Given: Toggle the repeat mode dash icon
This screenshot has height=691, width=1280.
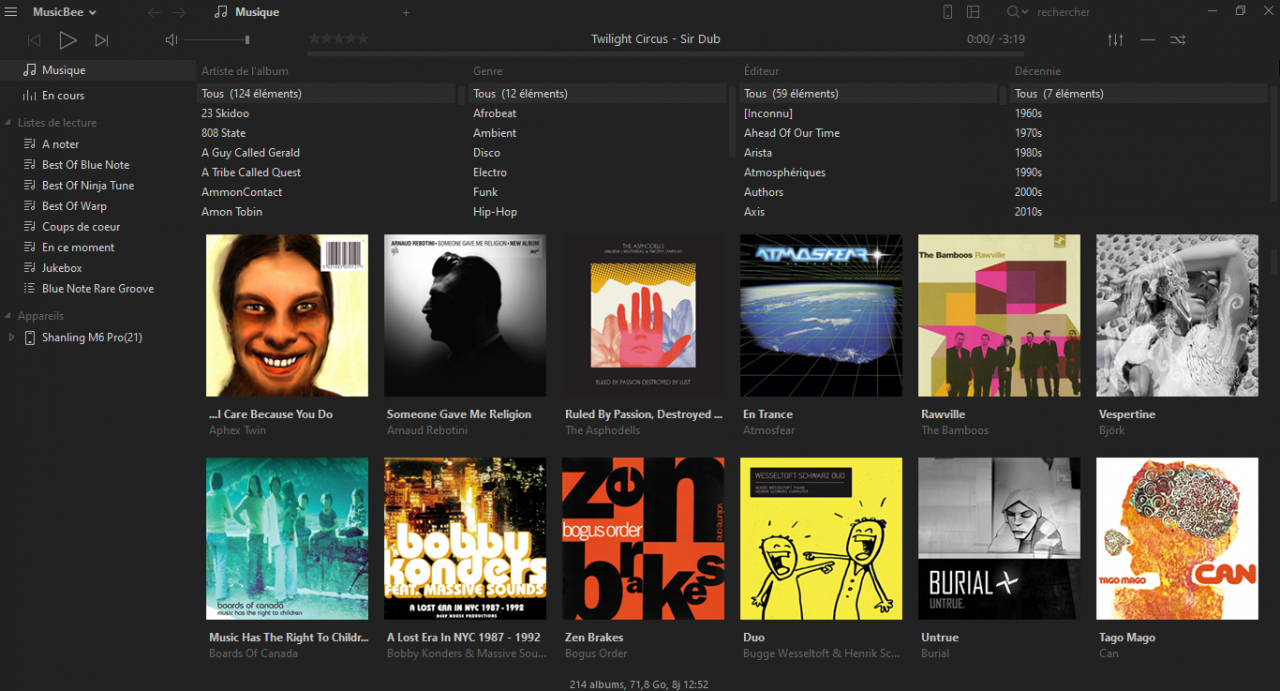Looking at the screenshot, I should pos(1147,40).
